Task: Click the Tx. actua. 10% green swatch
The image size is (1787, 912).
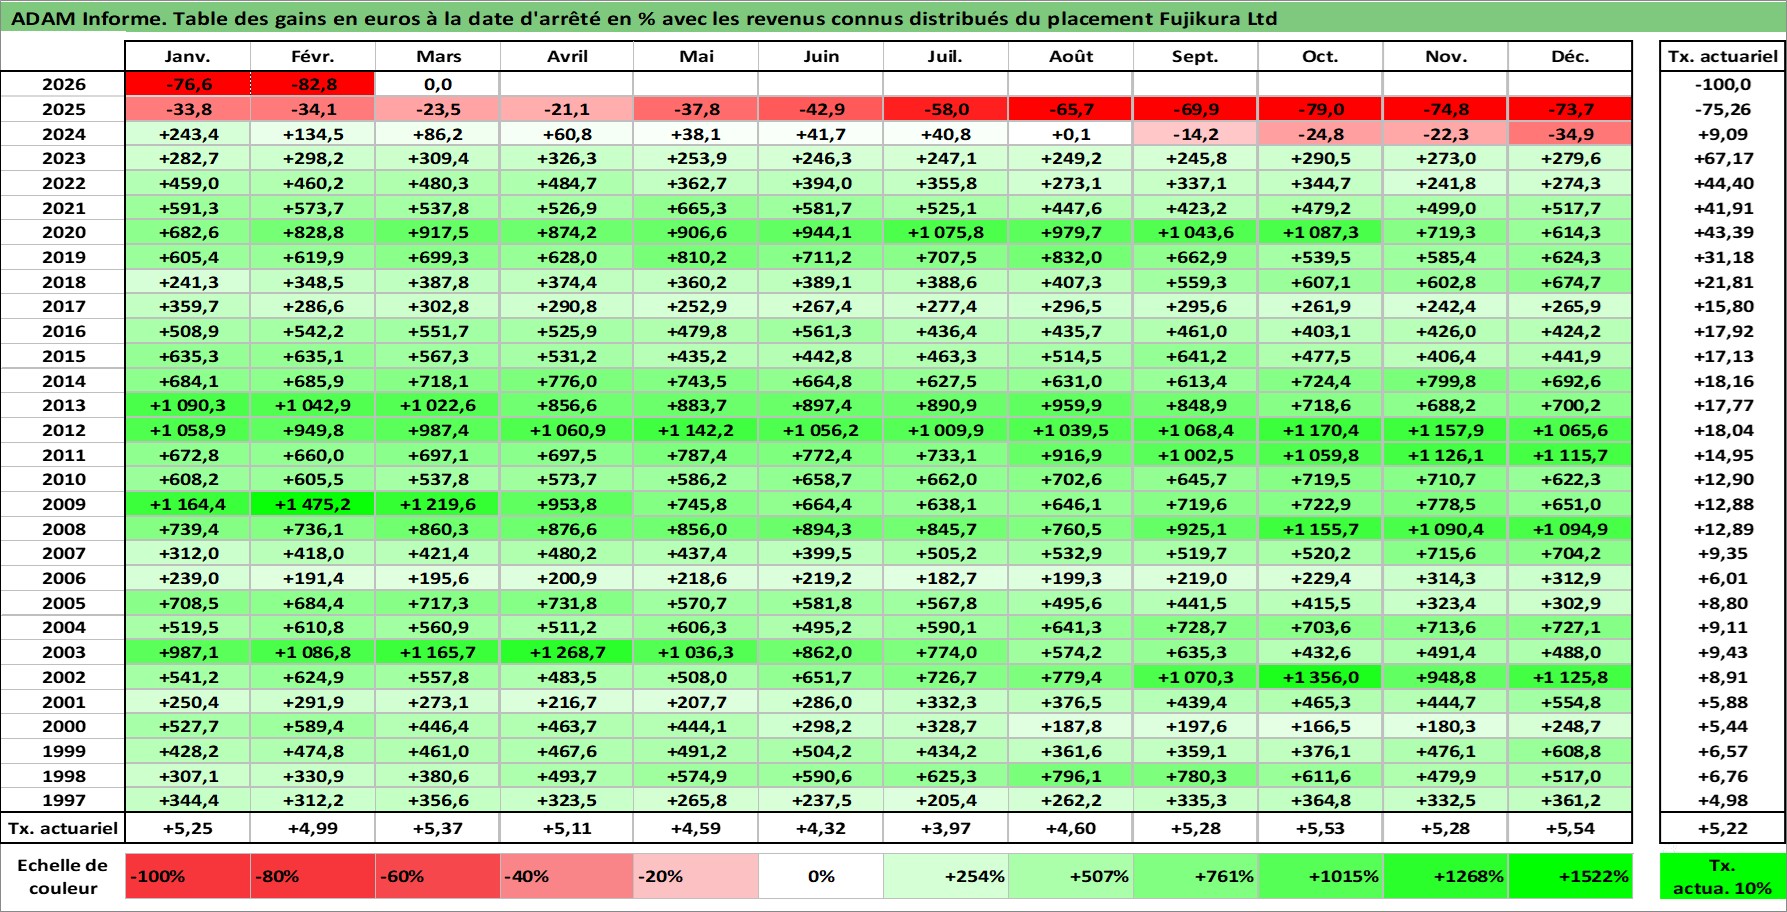Action: (x=1722, y=876)
